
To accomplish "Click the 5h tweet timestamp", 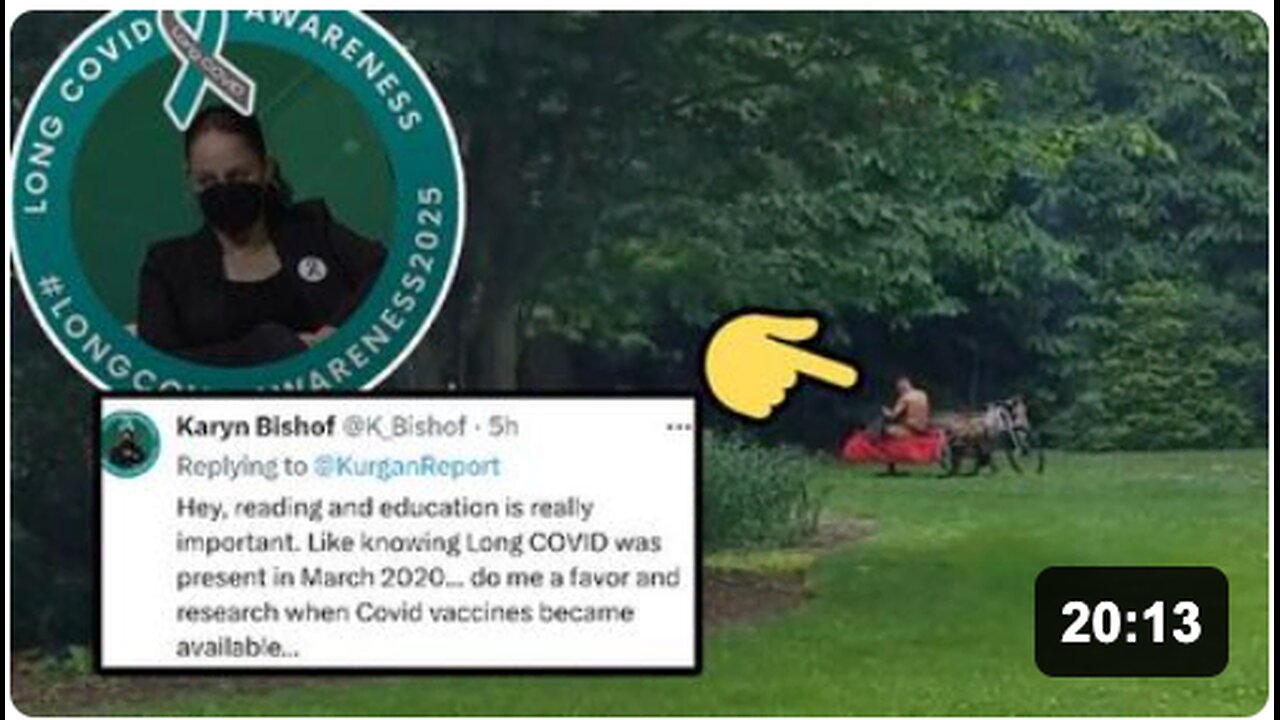I will coord(503,427).
